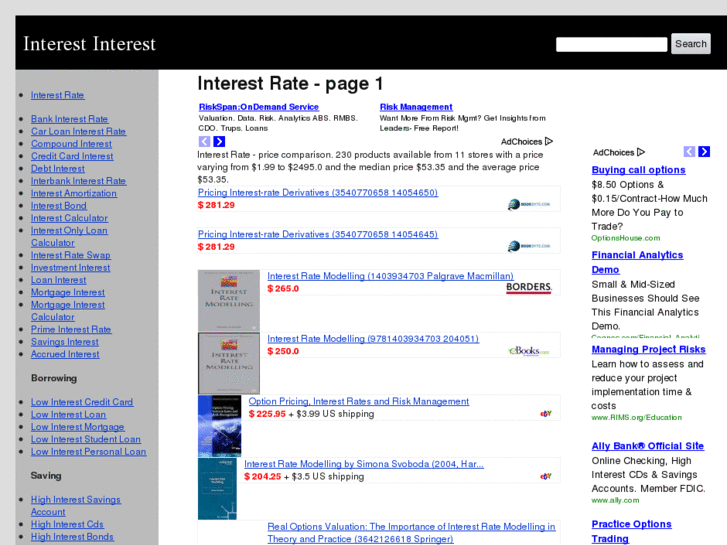
Task: Open the RiskSpan:OnDemand Service ad link
Action: (259, 107)
